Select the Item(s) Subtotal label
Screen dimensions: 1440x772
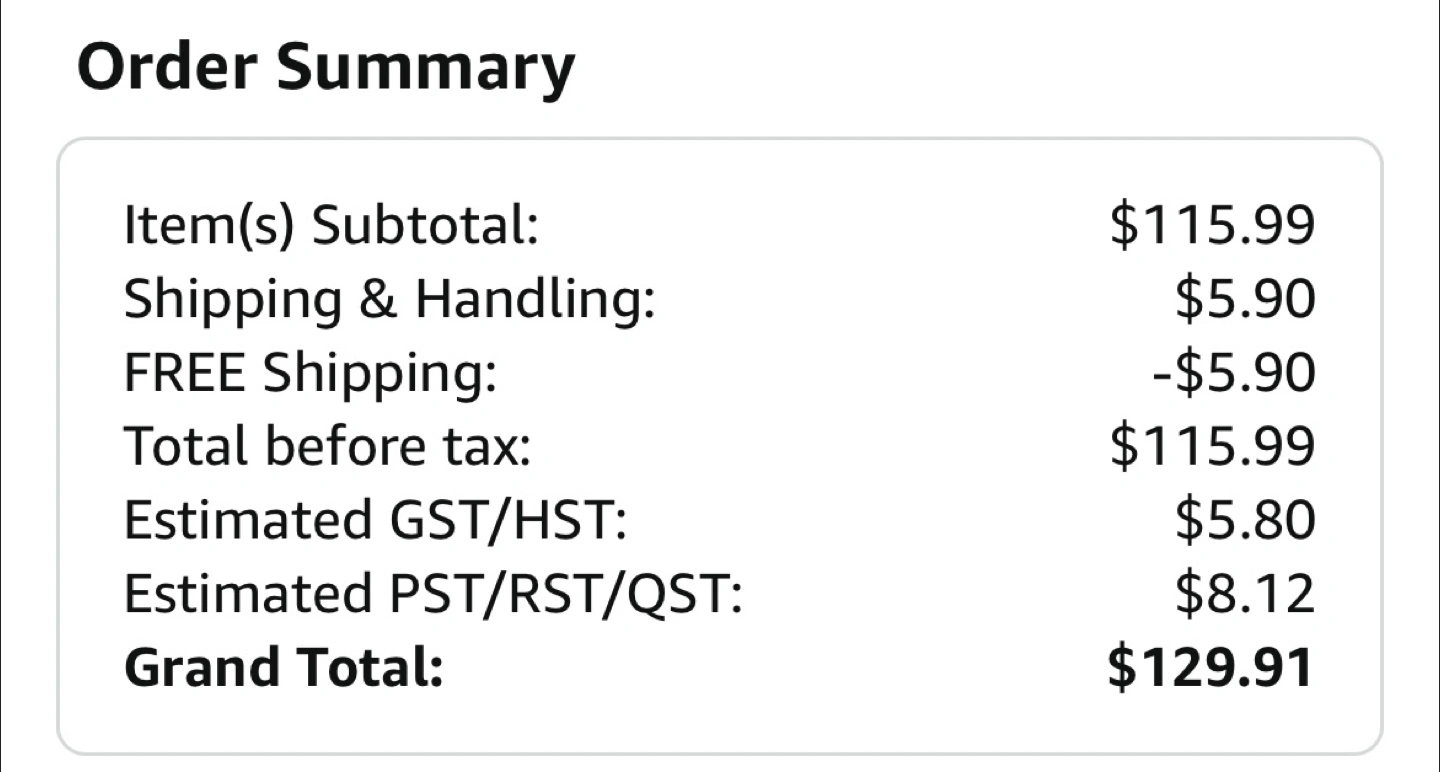[x=331, y=225]
